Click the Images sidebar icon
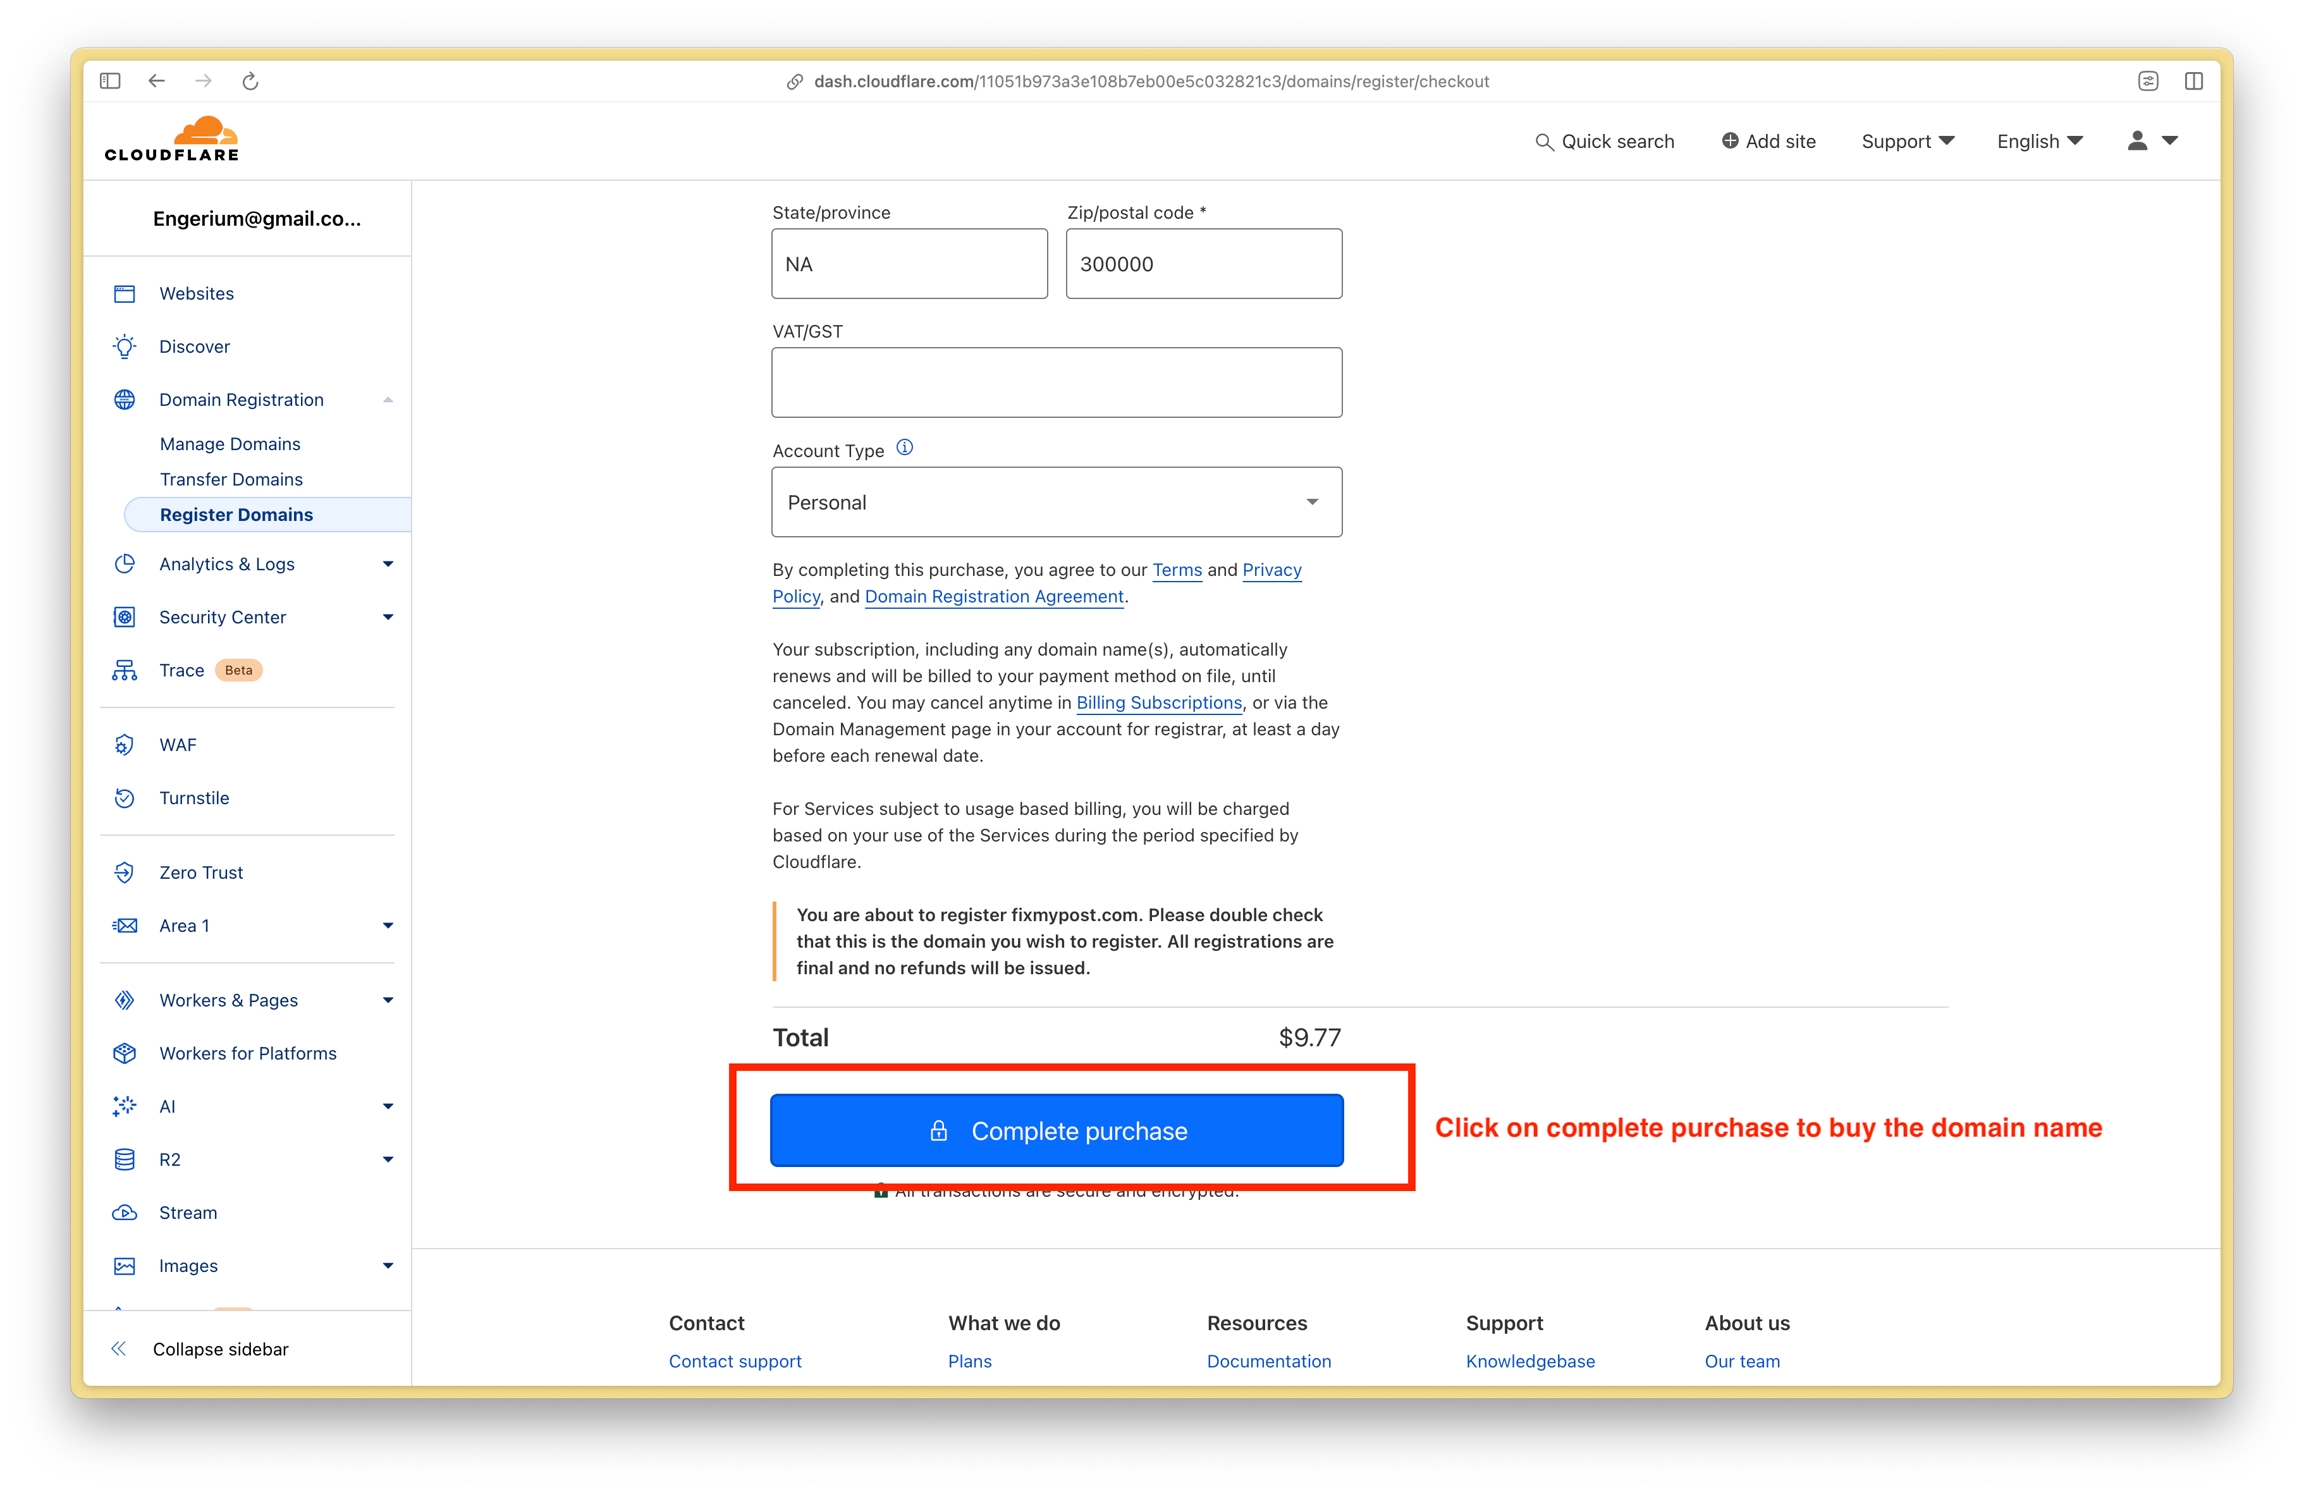Image resolution: width=2304 pixels, height=1492 pixels. pyautogui.click(x=125, y=1266)
